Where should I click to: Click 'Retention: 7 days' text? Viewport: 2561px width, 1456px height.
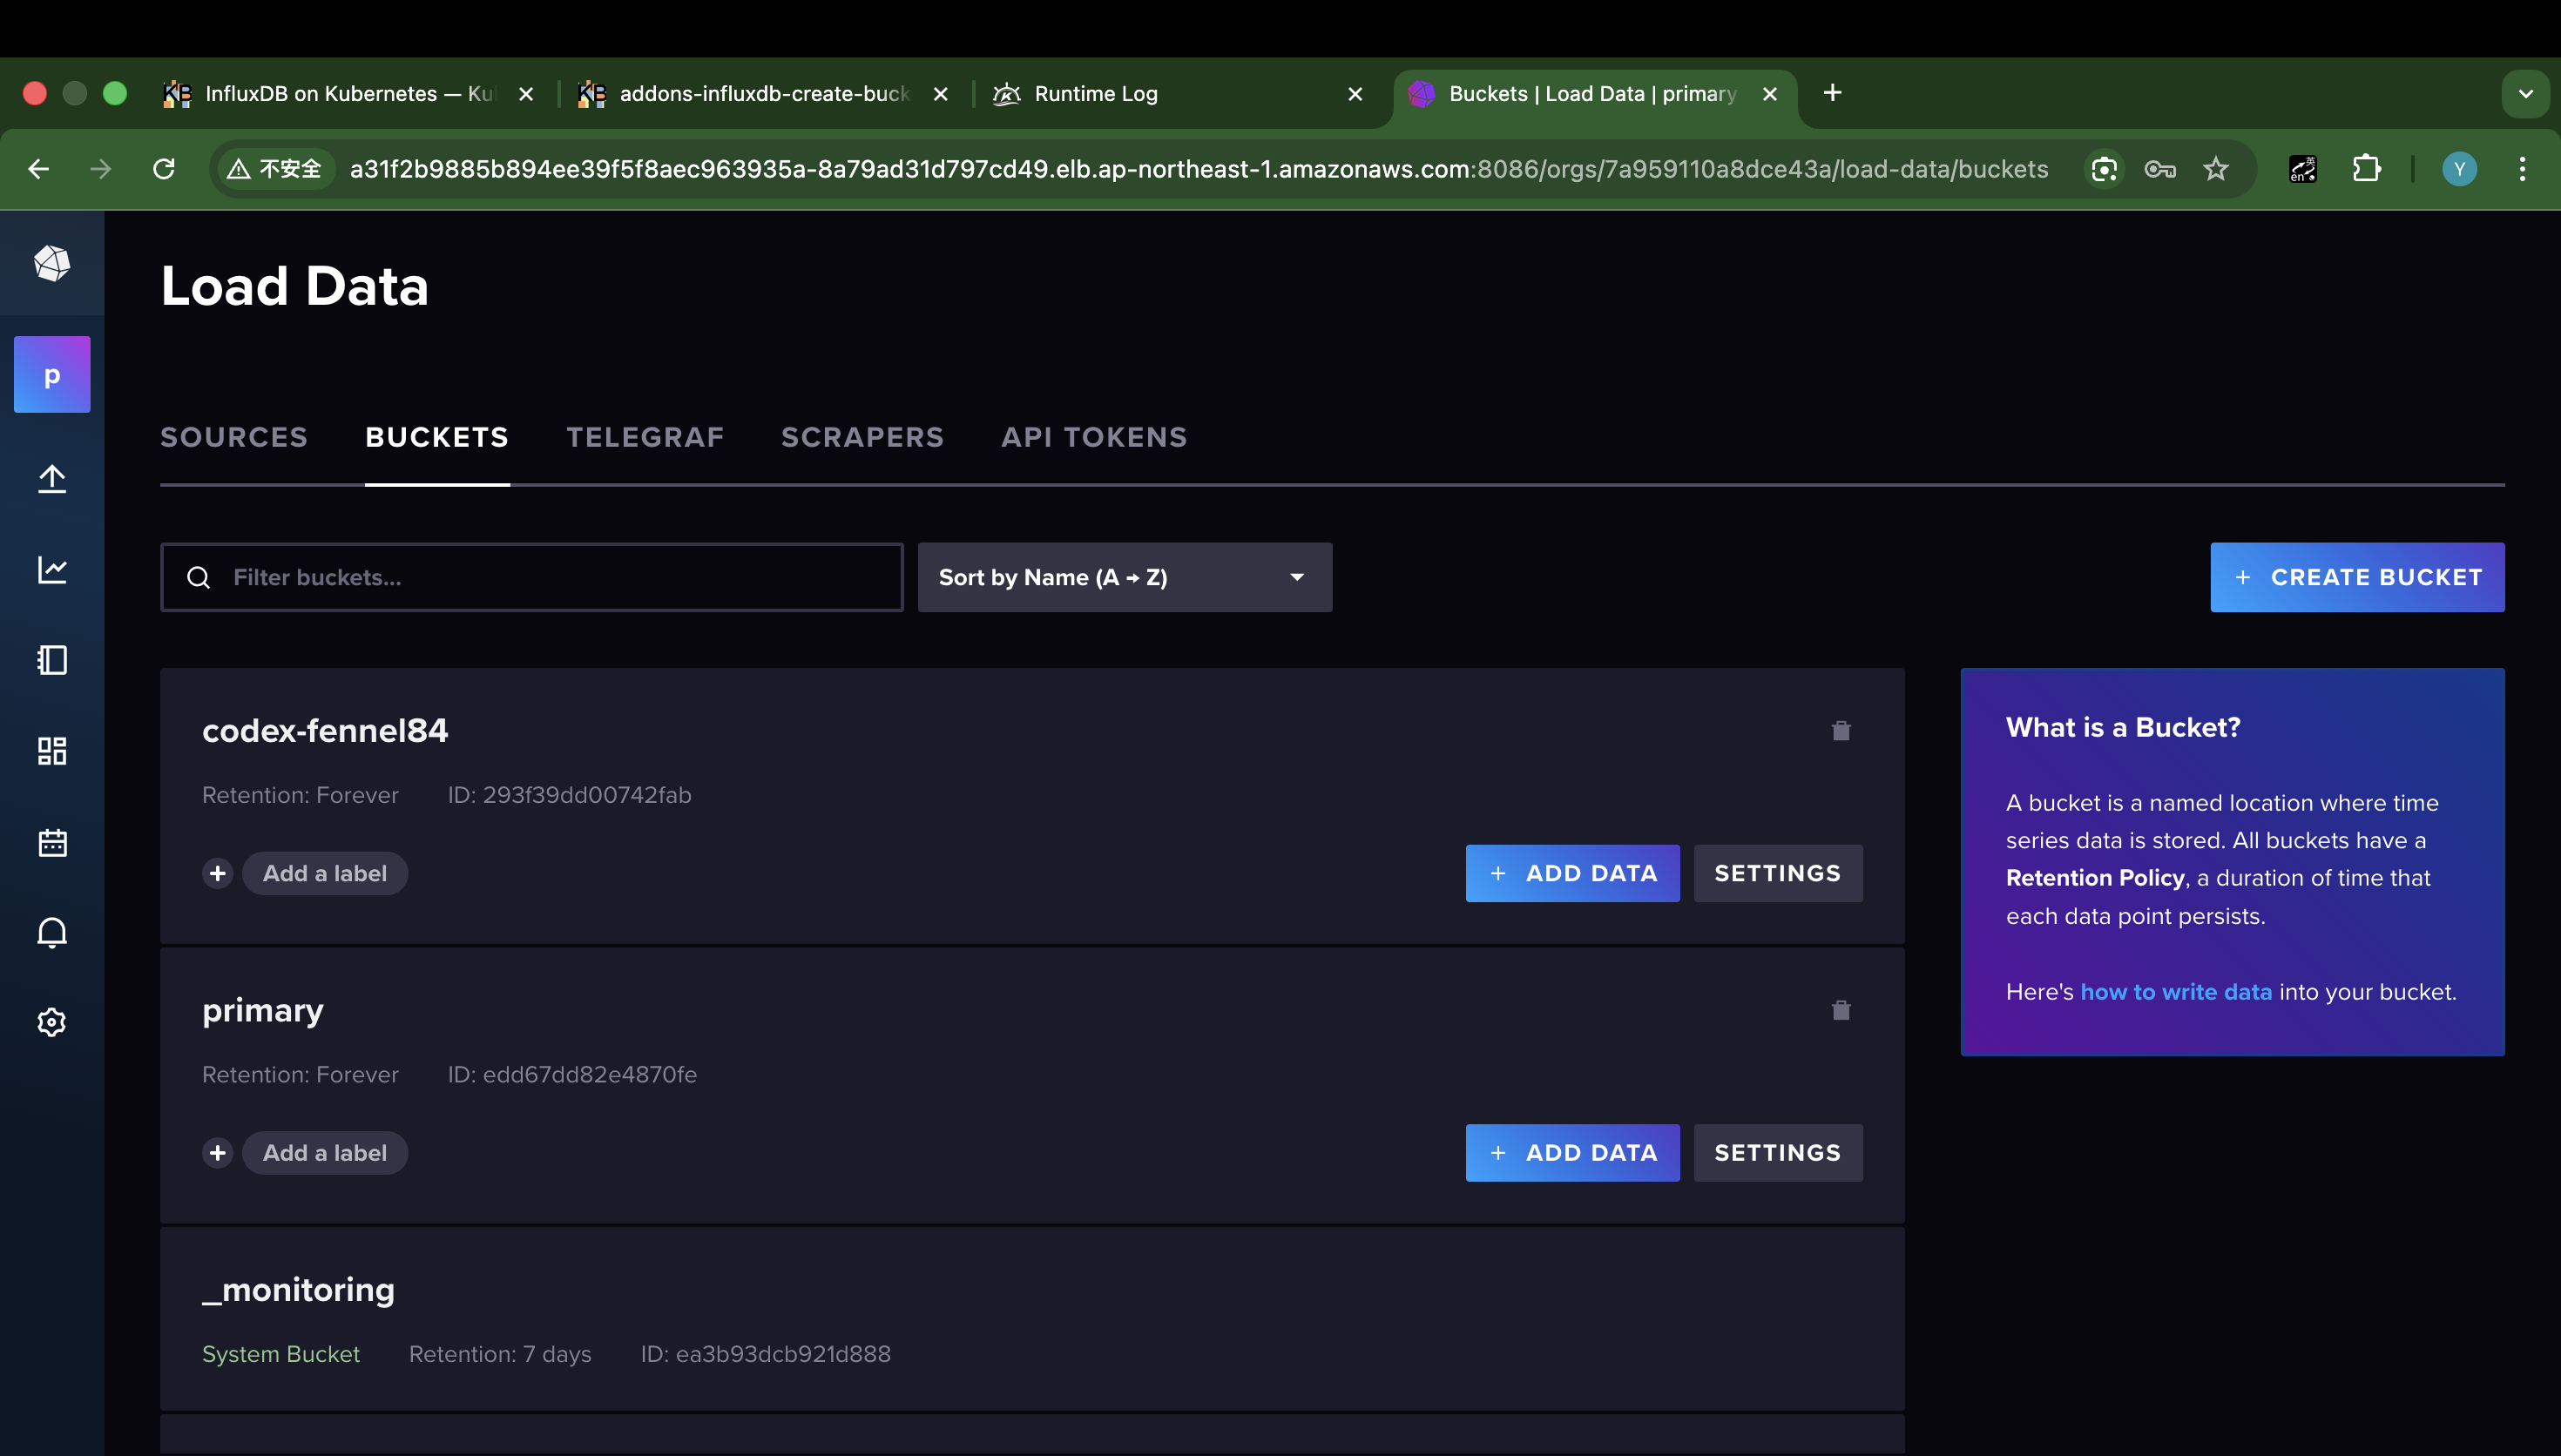click(500, 1354)
